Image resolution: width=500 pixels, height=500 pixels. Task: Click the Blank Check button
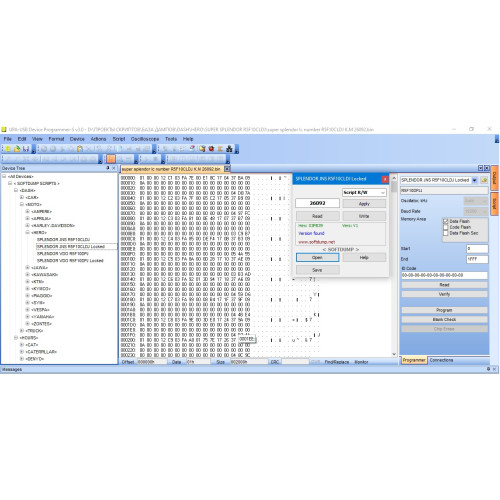pyautogui.click(x=444, y=319)
